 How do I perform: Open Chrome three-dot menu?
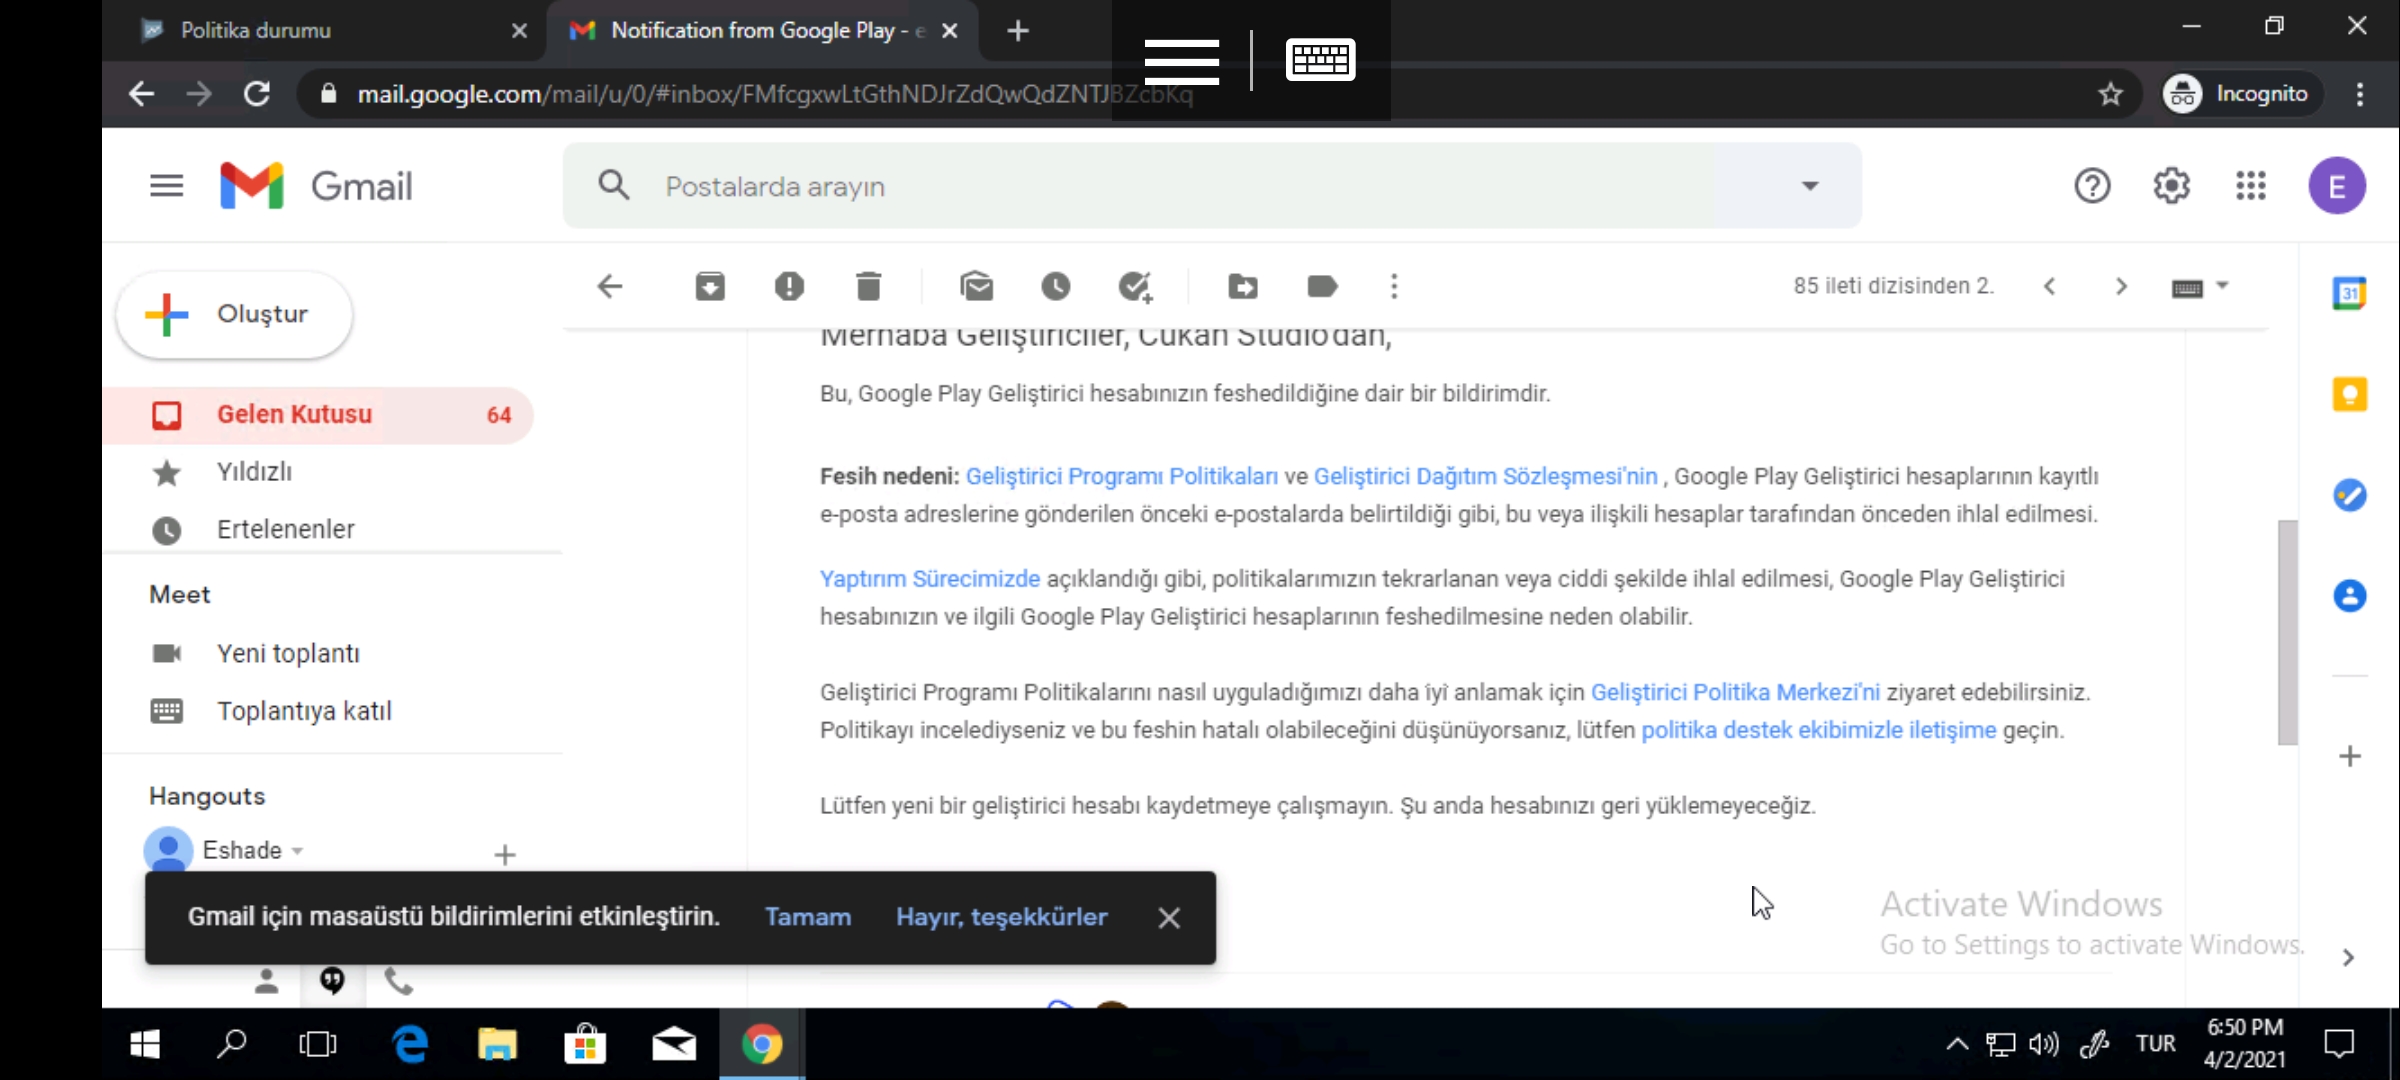[x=2360, y=94]
